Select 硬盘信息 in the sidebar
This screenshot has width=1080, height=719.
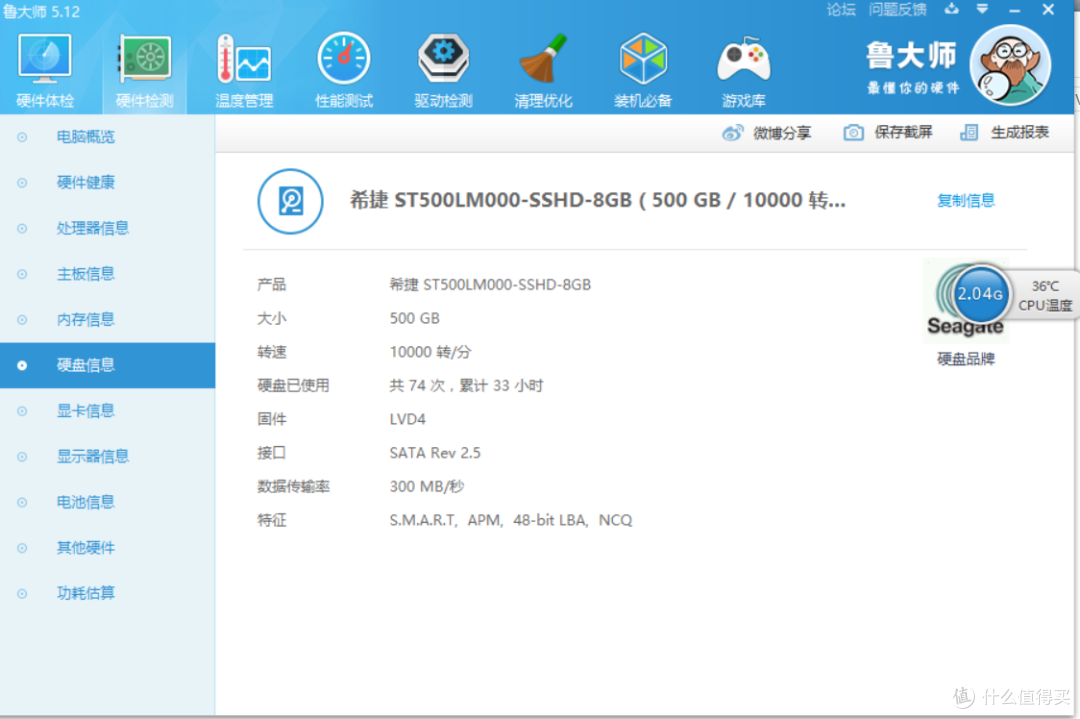[107, 365]
